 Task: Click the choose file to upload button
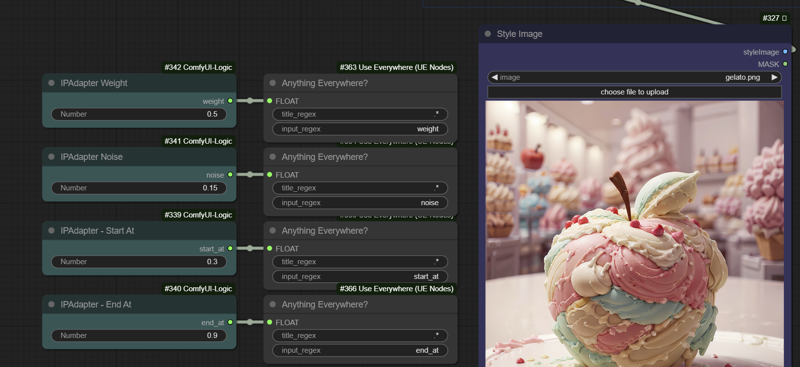(x=634, y=92)
